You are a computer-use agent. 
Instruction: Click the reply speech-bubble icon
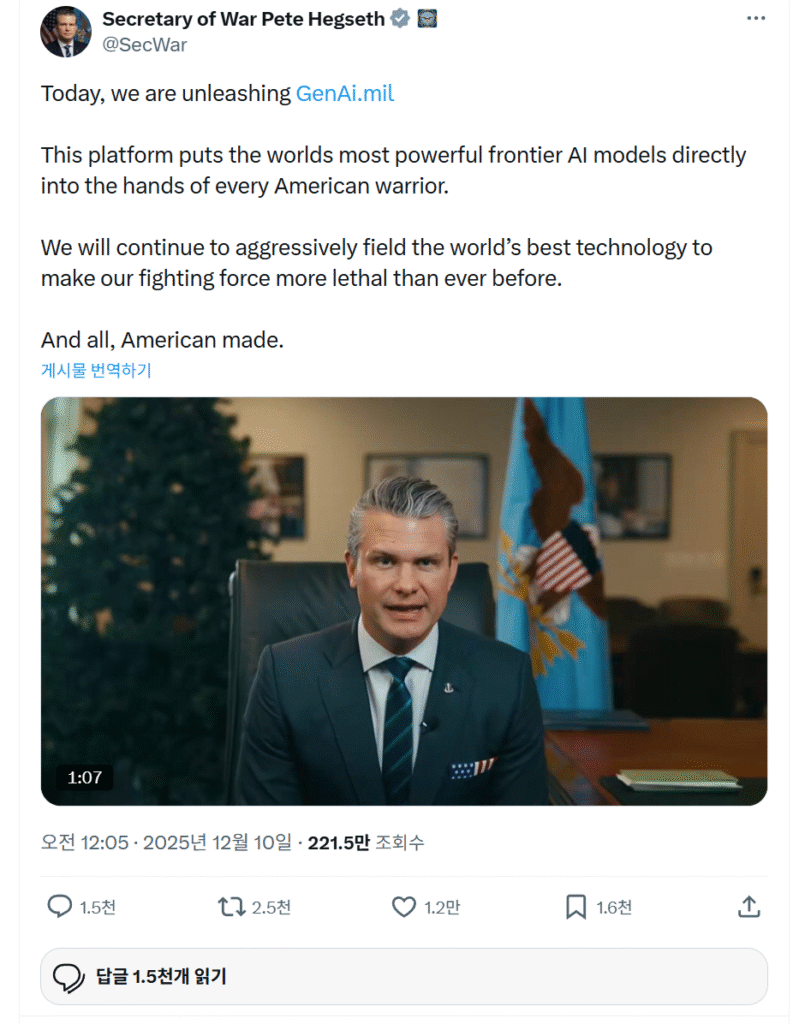tap(60, 907)
